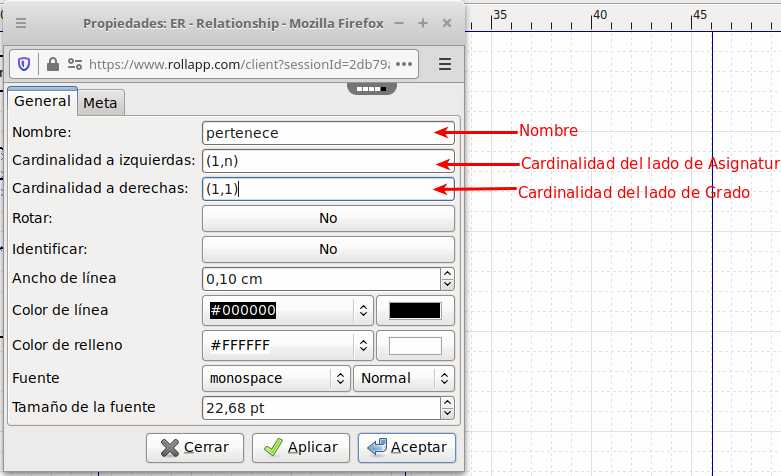
Task: Click the Fuente label
Action: pyautogui.click(x=36, y=378)
